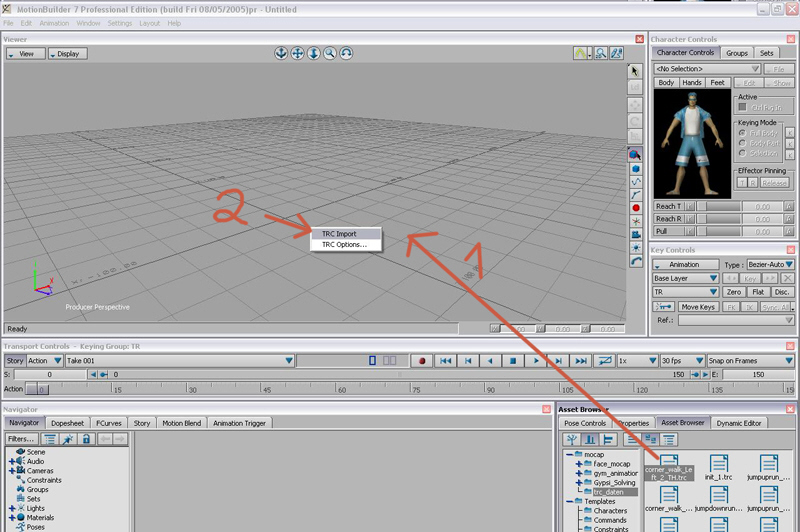Click the stop button in Transport Controls

point(513,360)
